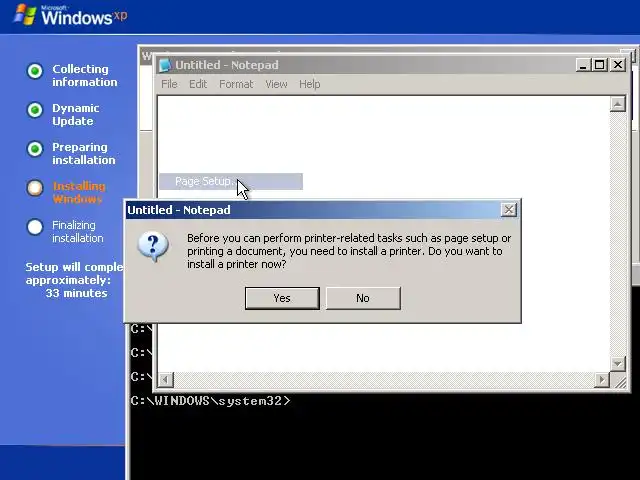Click the '33 minutes' setup estimate text
Screen dimensions: 640x480
[x=76, y=293]
